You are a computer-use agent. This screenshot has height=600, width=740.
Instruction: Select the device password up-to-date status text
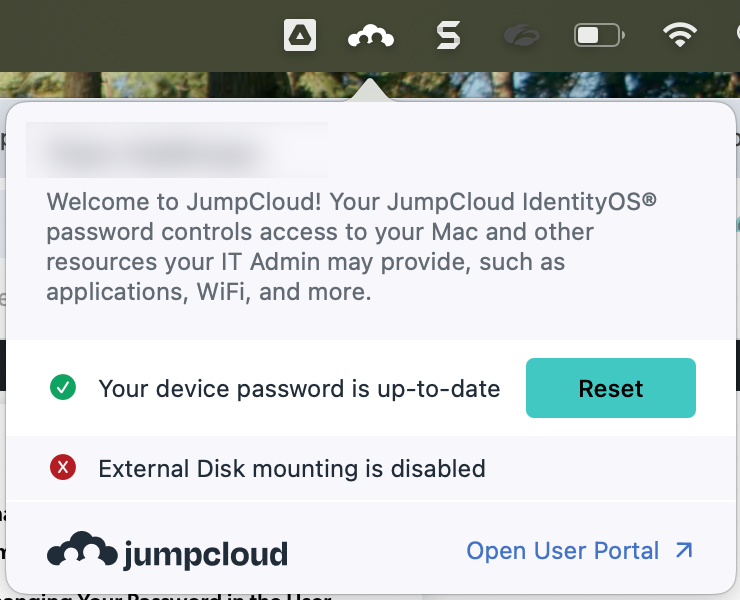point(299,388)
